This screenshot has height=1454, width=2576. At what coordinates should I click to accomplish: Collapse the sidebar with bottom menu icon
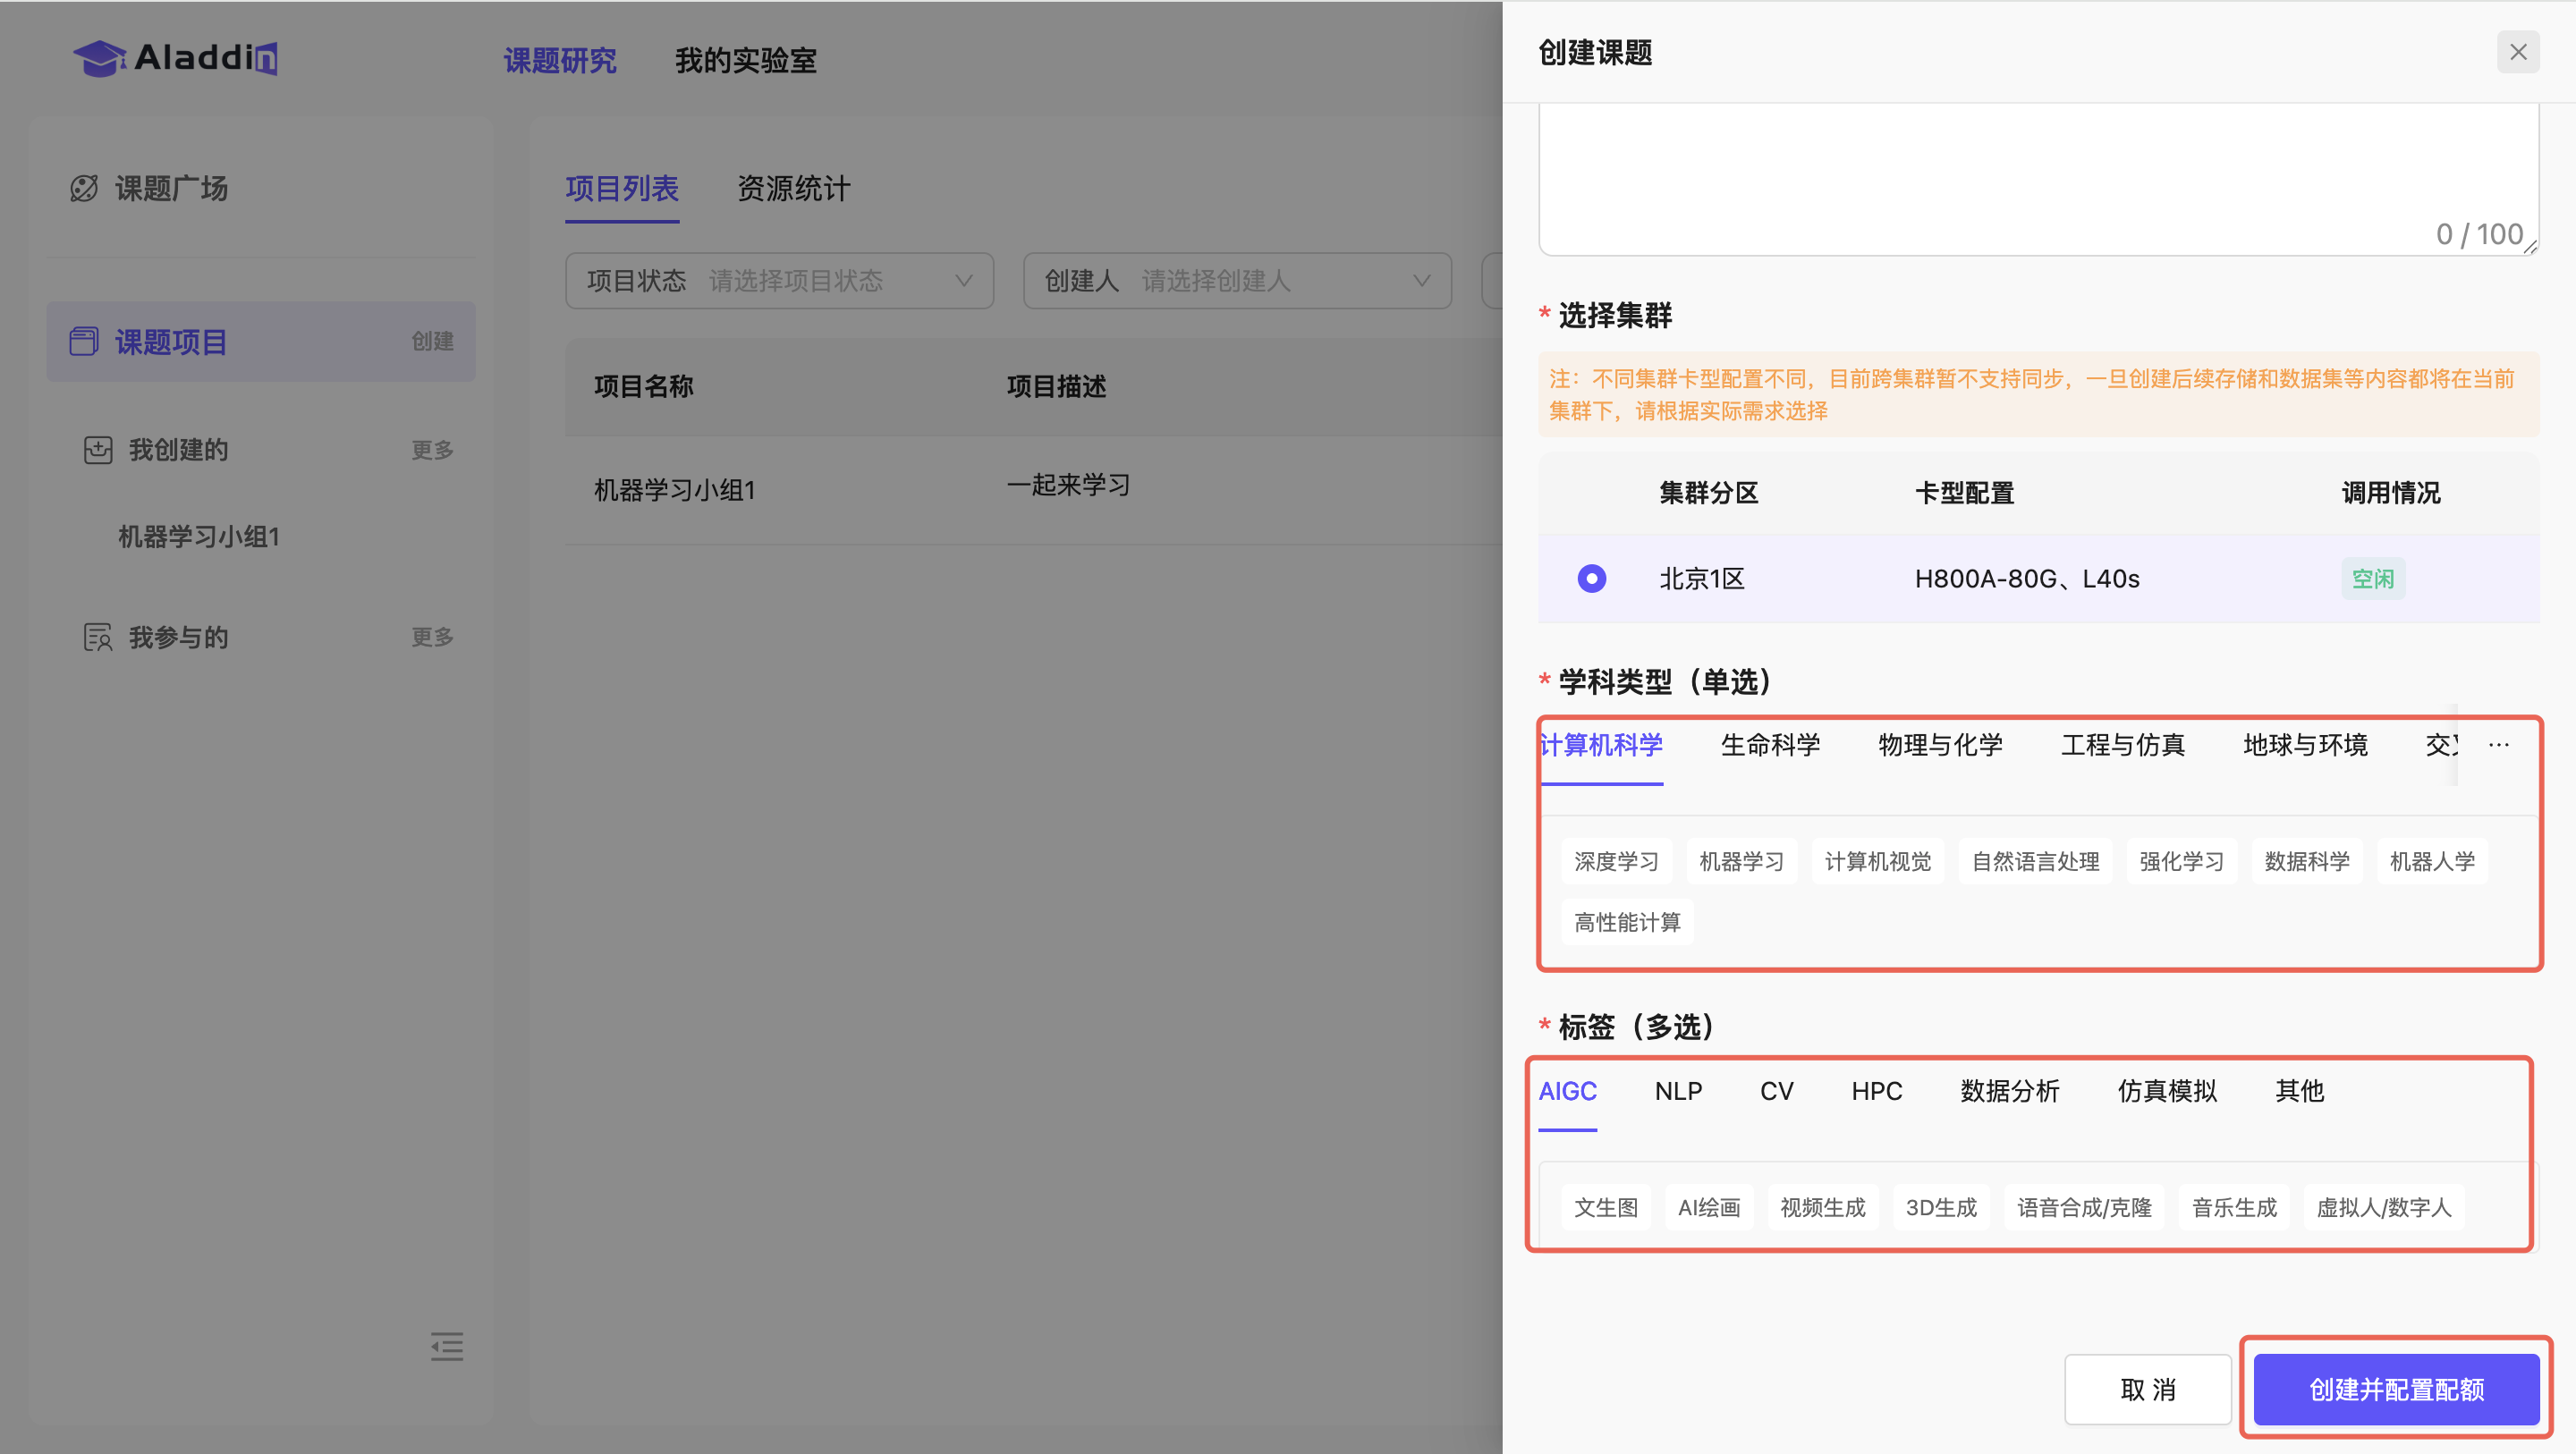click(x=446, y=1346)
